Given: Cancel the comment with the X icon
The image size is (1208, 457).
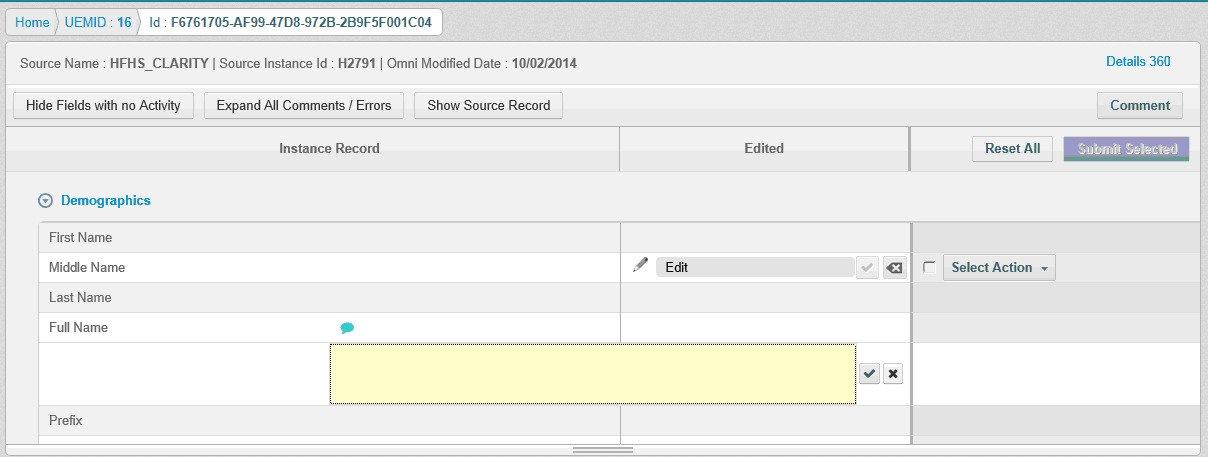Looking at the screenshot, I should [894, 374].
